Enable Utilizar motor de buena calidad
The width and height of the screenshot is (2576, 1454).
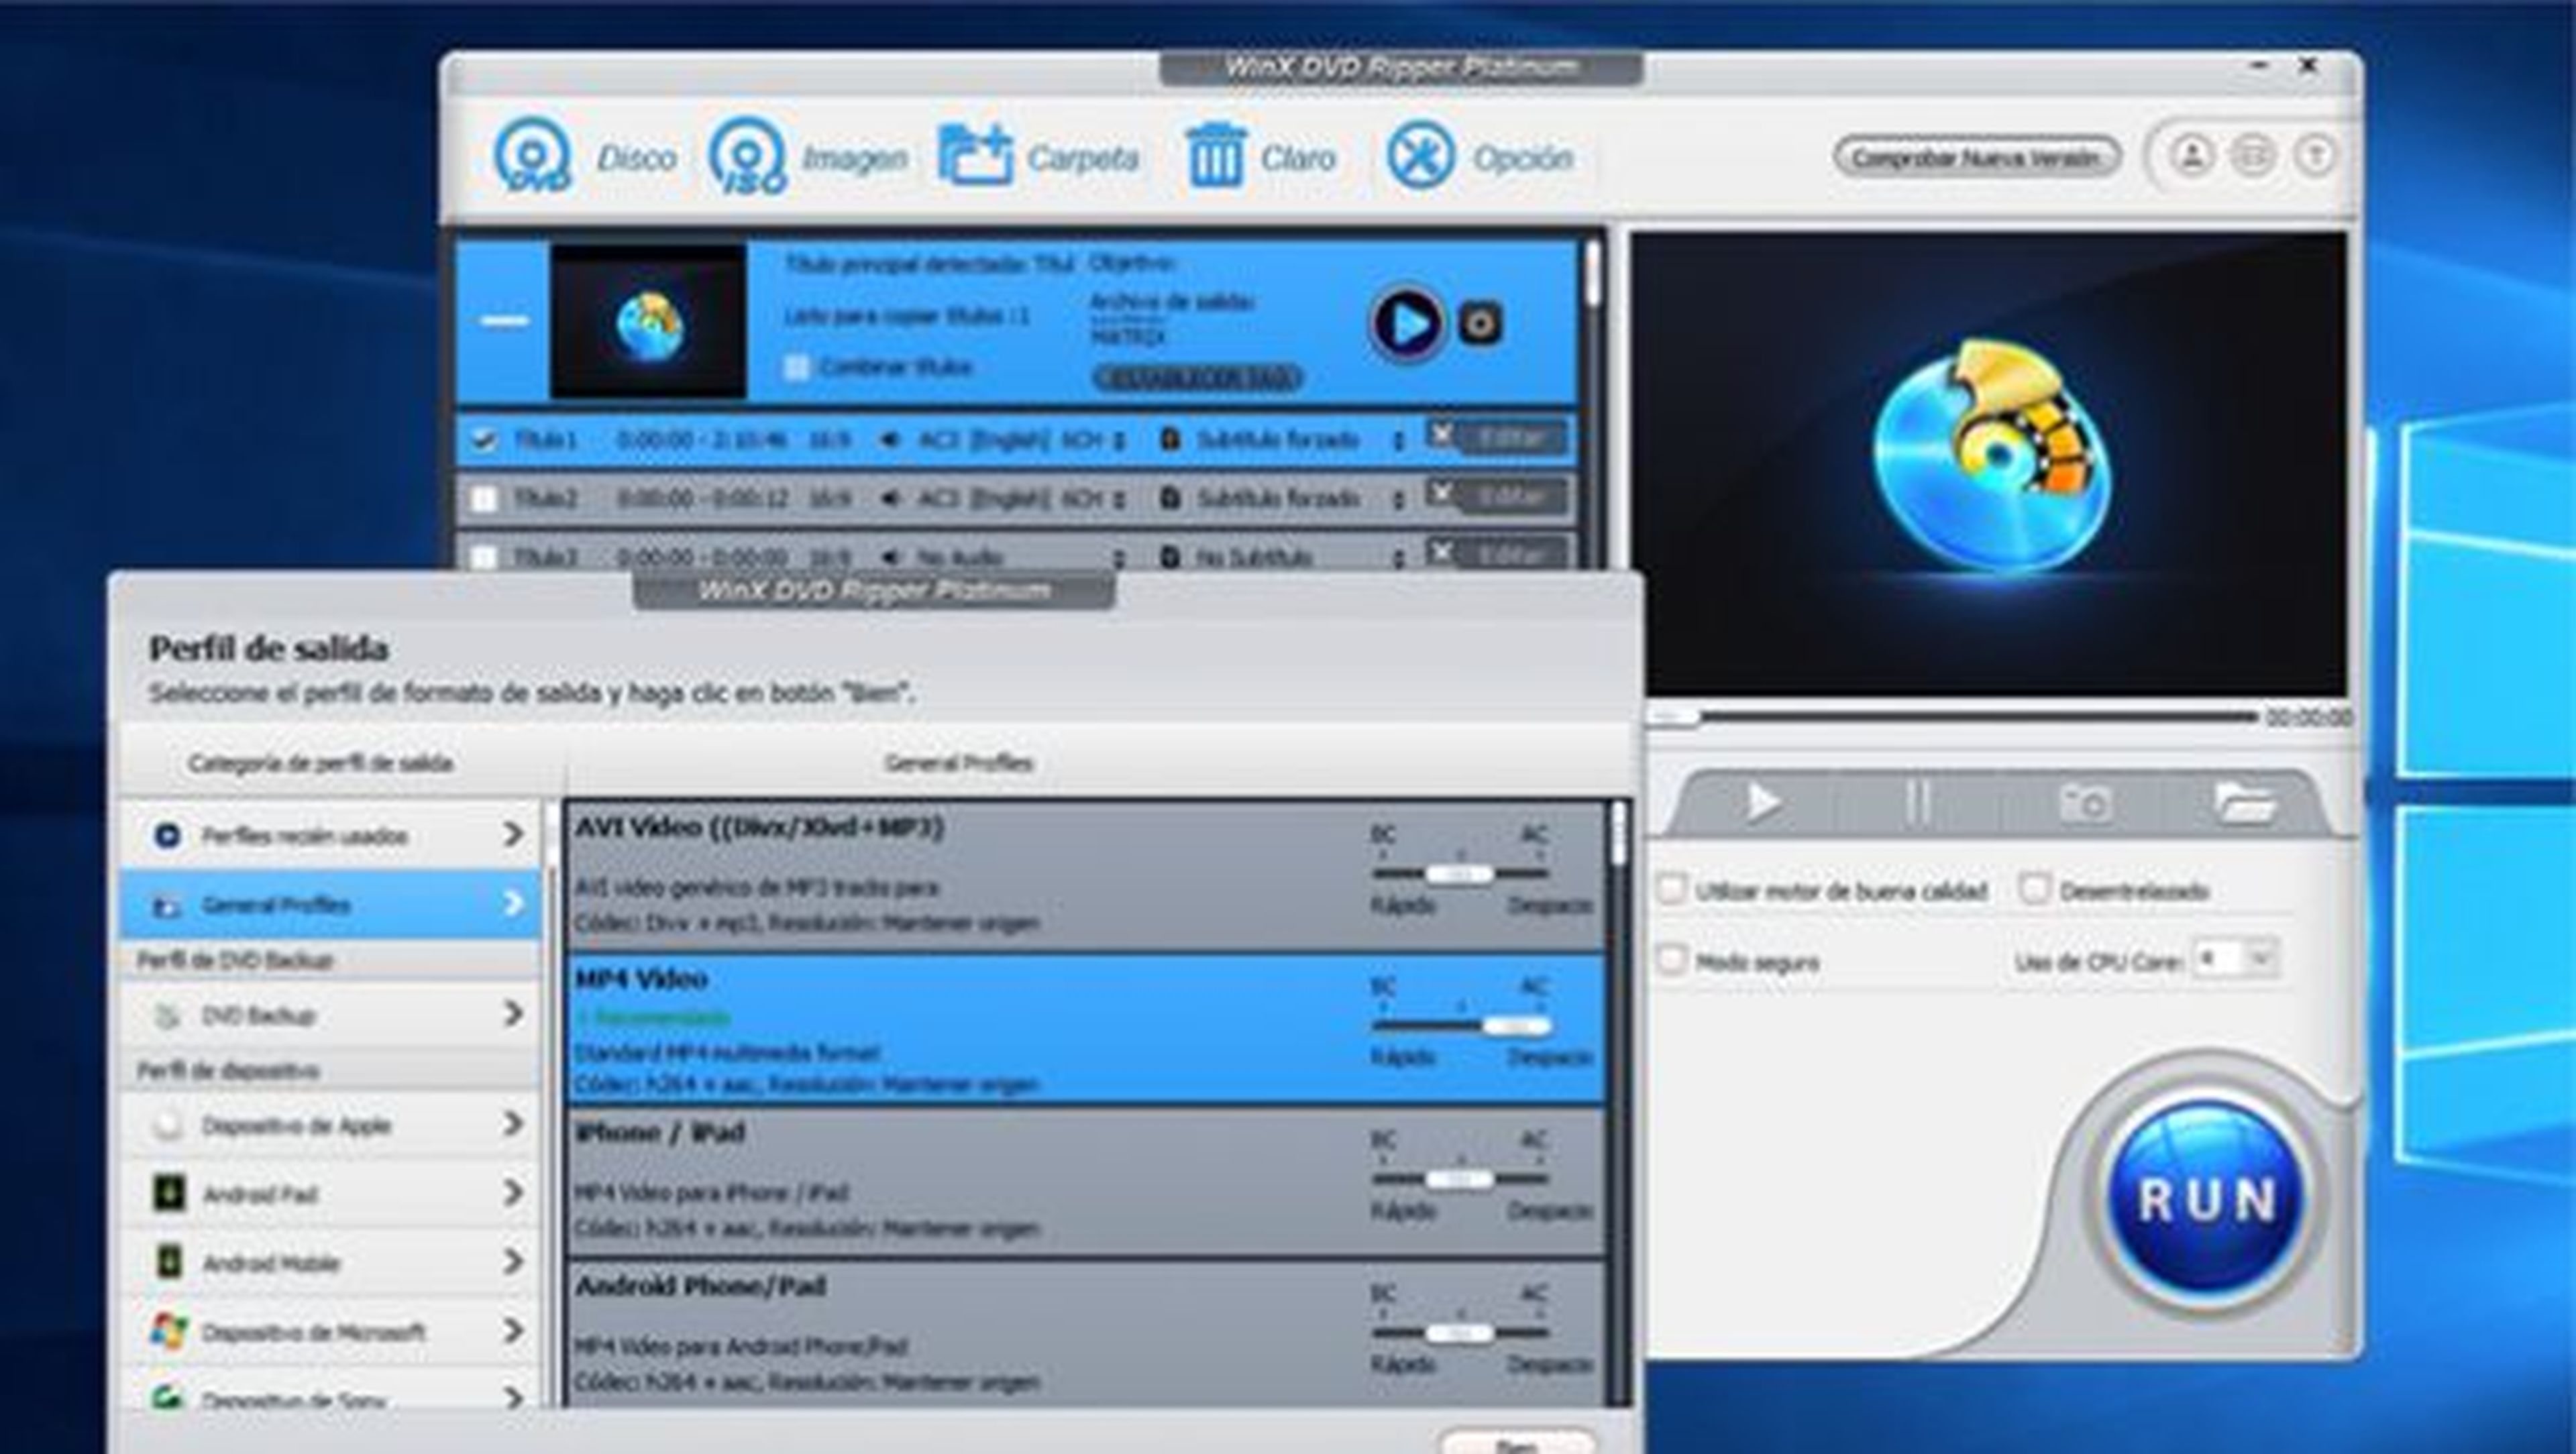(1672, 889)
